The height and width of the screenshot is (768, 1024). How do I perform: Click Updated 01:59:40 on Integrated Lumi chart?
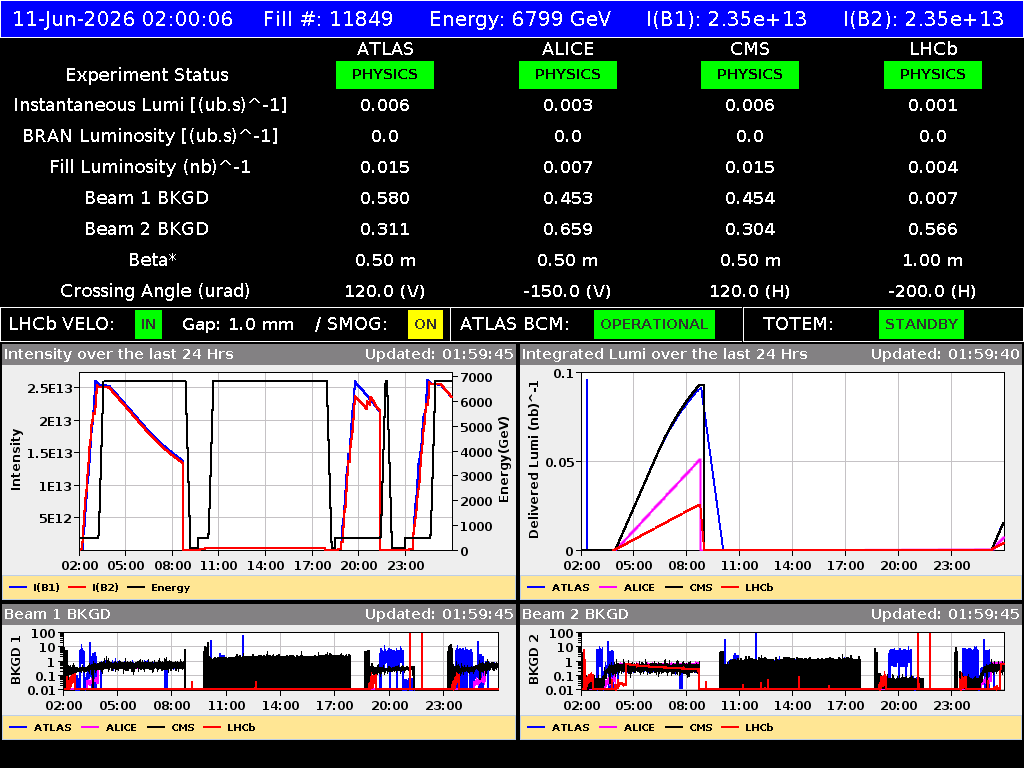click(x=945, y=354)
